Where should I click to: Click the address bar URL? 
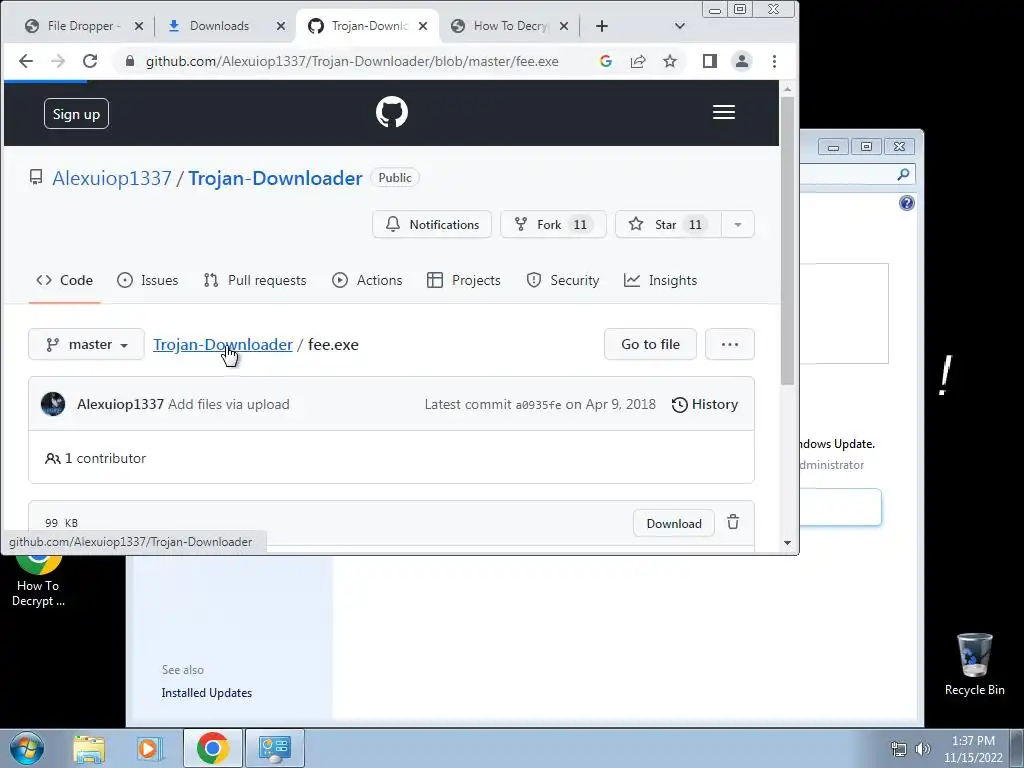point(352,61)
